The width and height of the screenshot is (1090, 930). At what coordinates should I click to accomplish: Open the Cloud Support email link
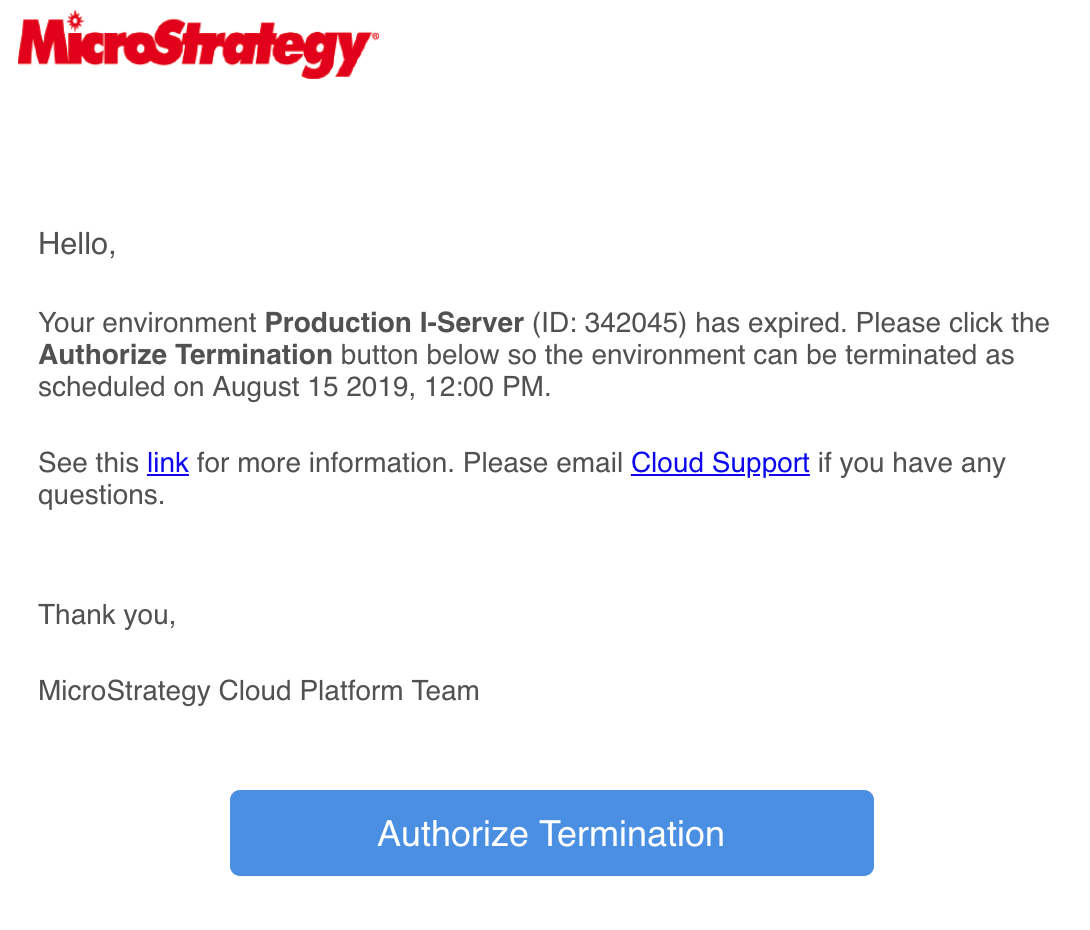[720, 463]
